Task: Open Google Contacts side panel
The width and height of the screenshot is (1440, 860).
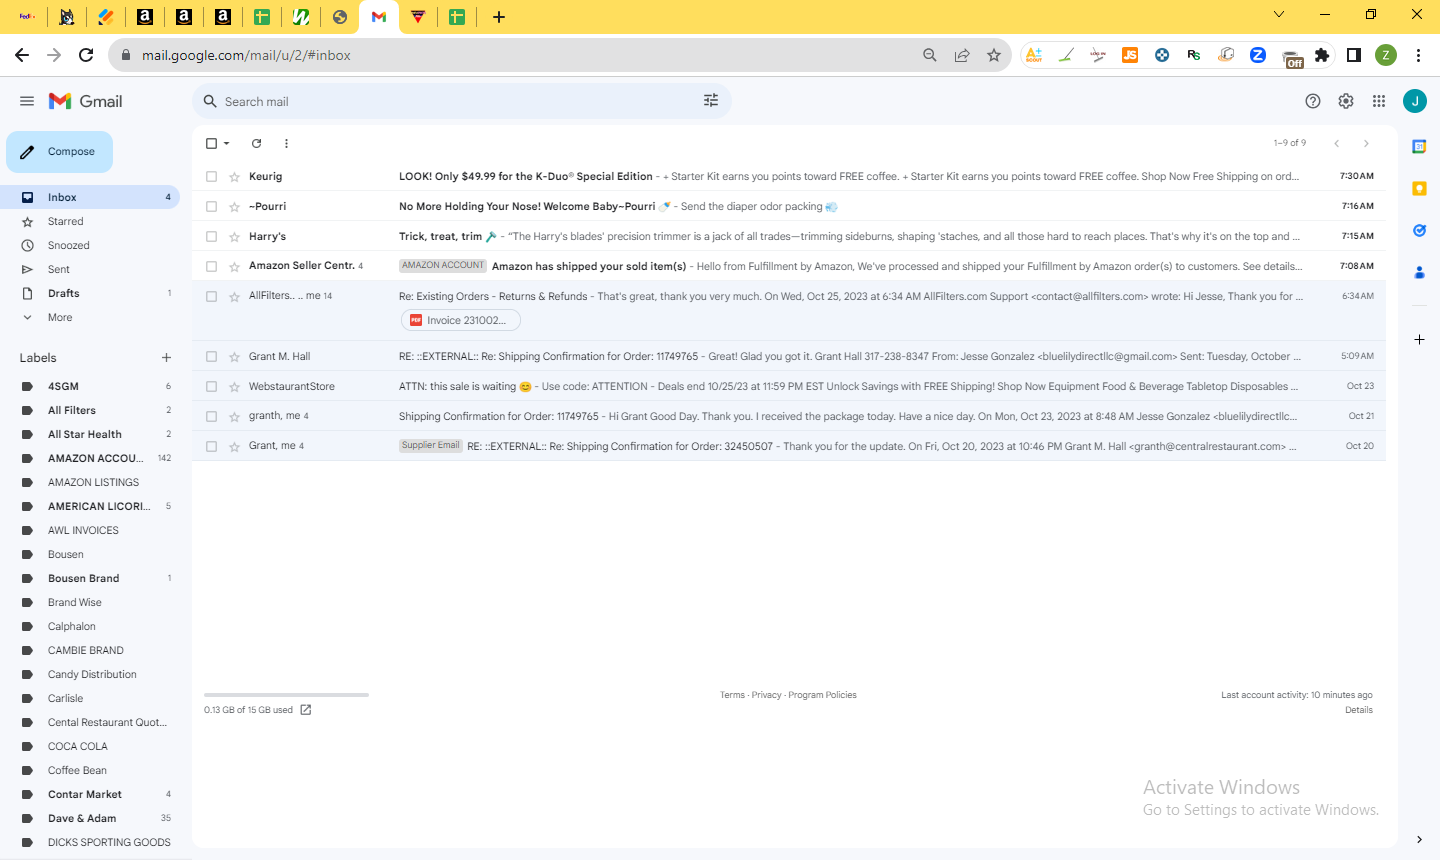Action: [1419, 272]
